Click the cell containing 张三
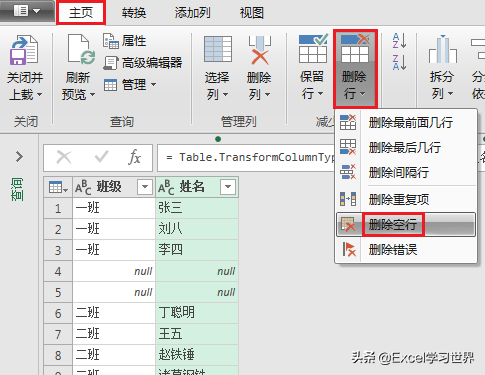The width and height of the screenshot is (485, 375). pyautogui.click(x=197, y=208)
